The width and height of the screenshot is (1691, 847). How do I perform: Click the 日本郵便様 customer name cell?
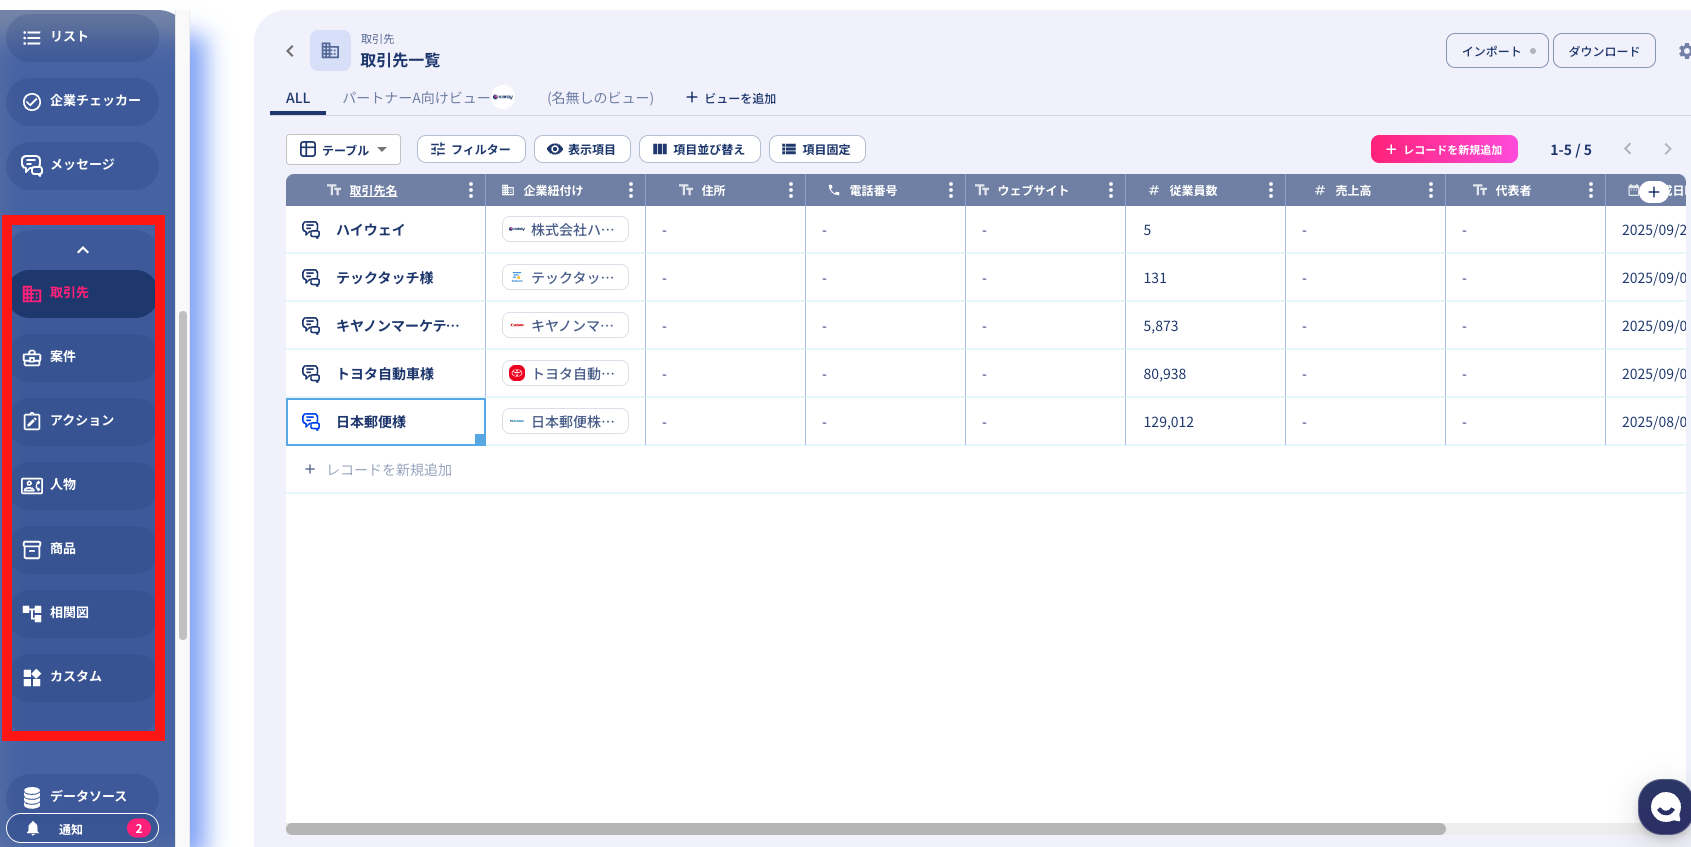386,422
